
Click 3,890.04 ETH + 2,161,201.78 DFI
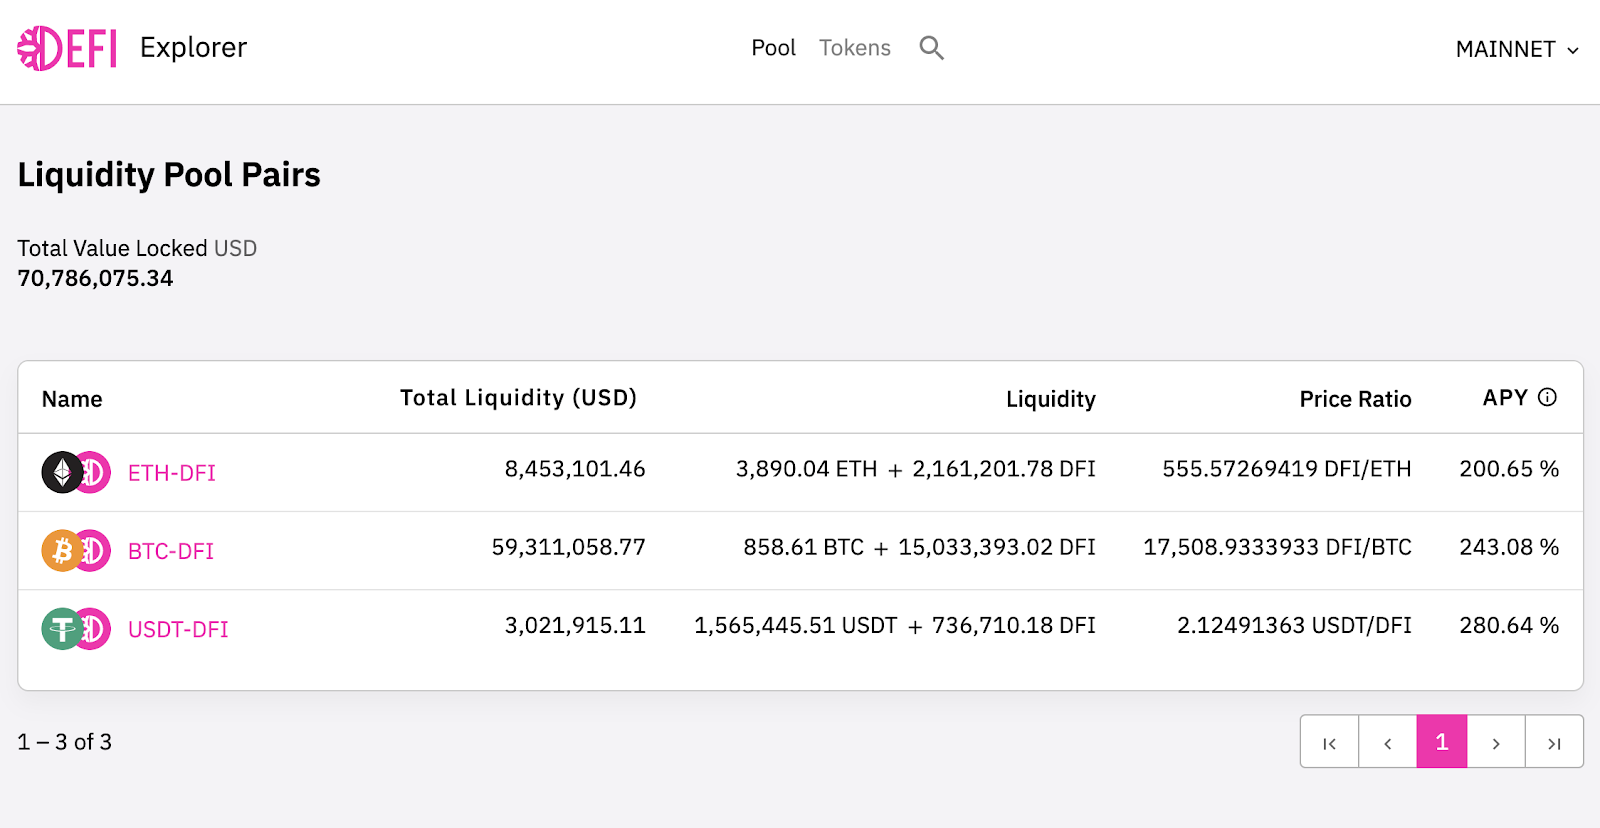pos(916,469)
